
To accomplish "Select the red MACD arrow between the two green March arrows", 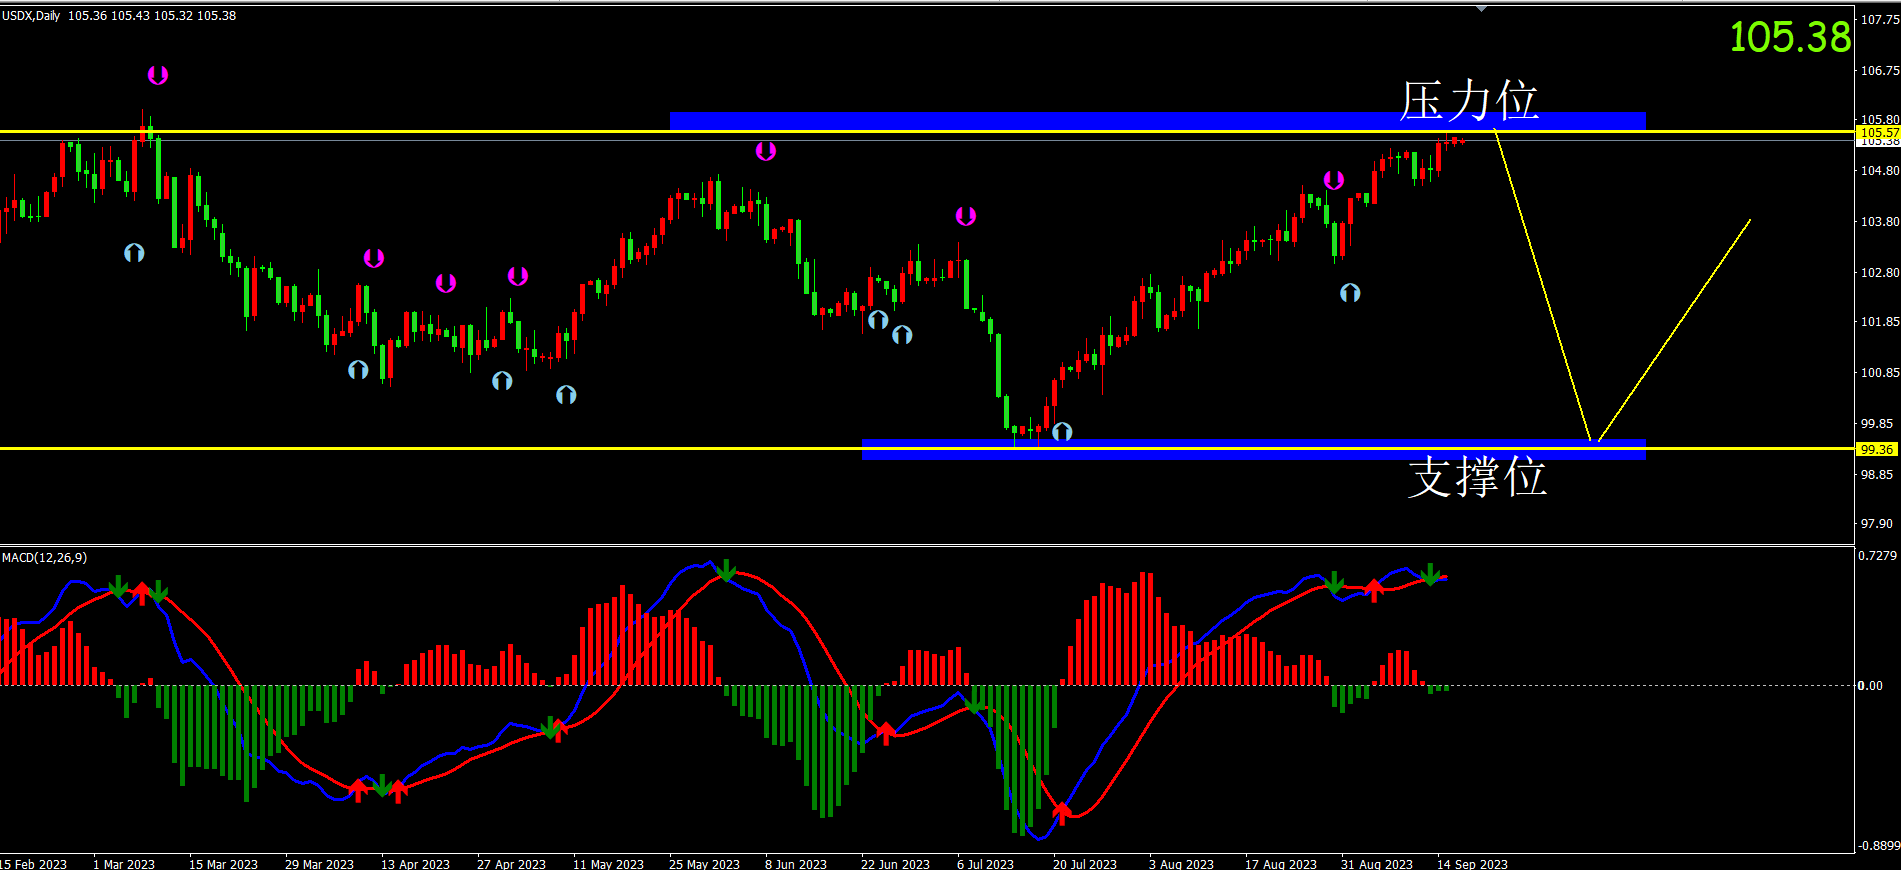I will [x=141, y=593].
